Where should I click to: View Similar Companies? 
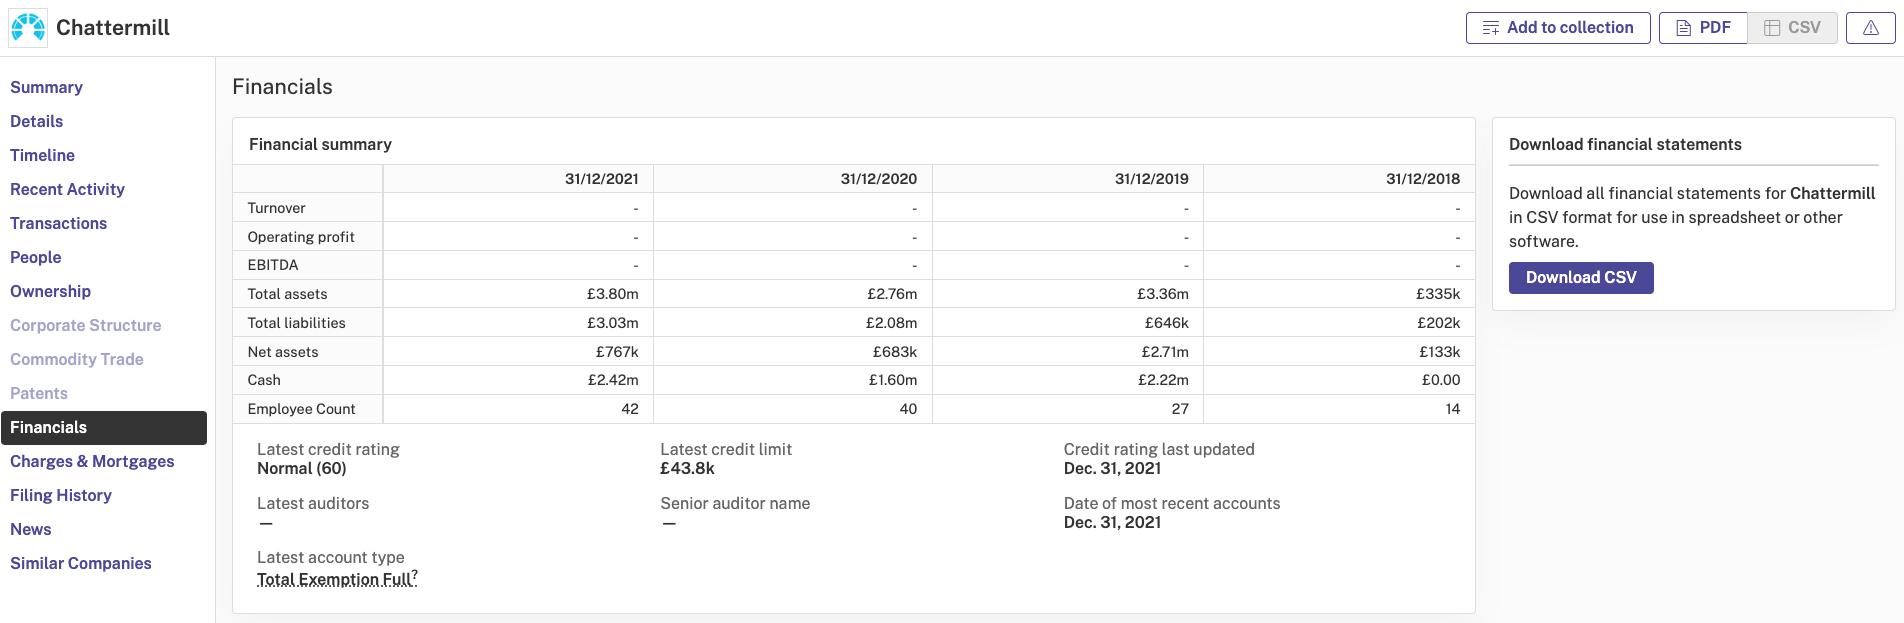(80, 564)
